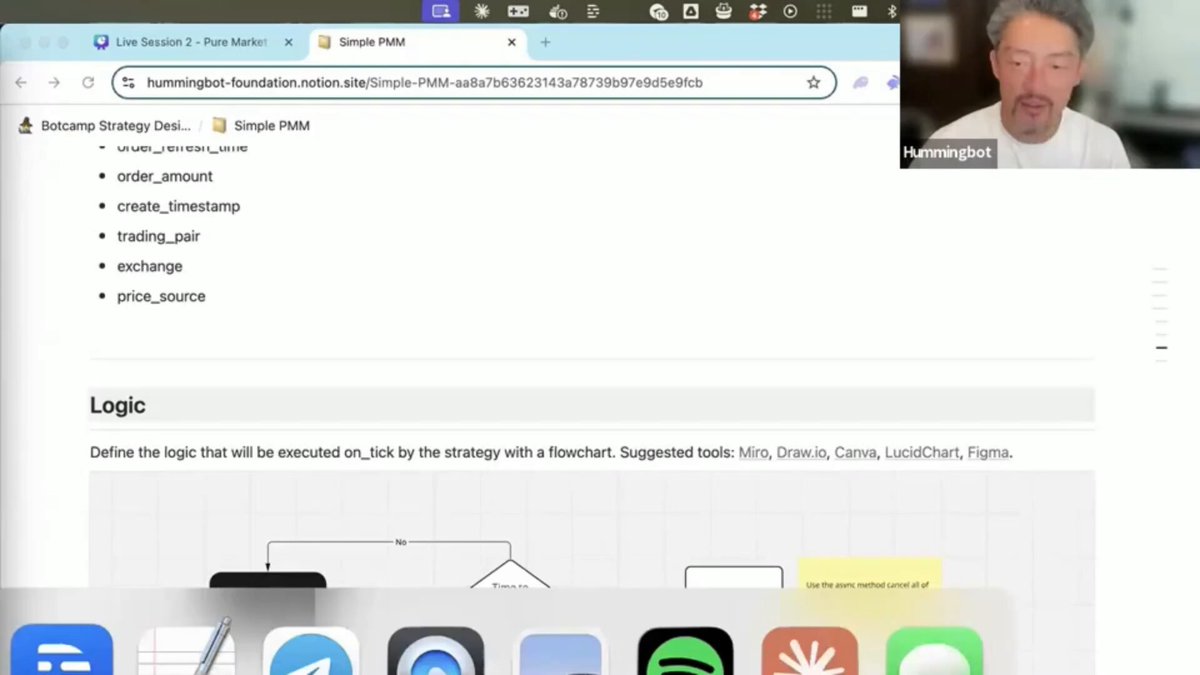Reload the Simple PMM page
This screenshot has width=1200, height=675.
pos(88,83)
